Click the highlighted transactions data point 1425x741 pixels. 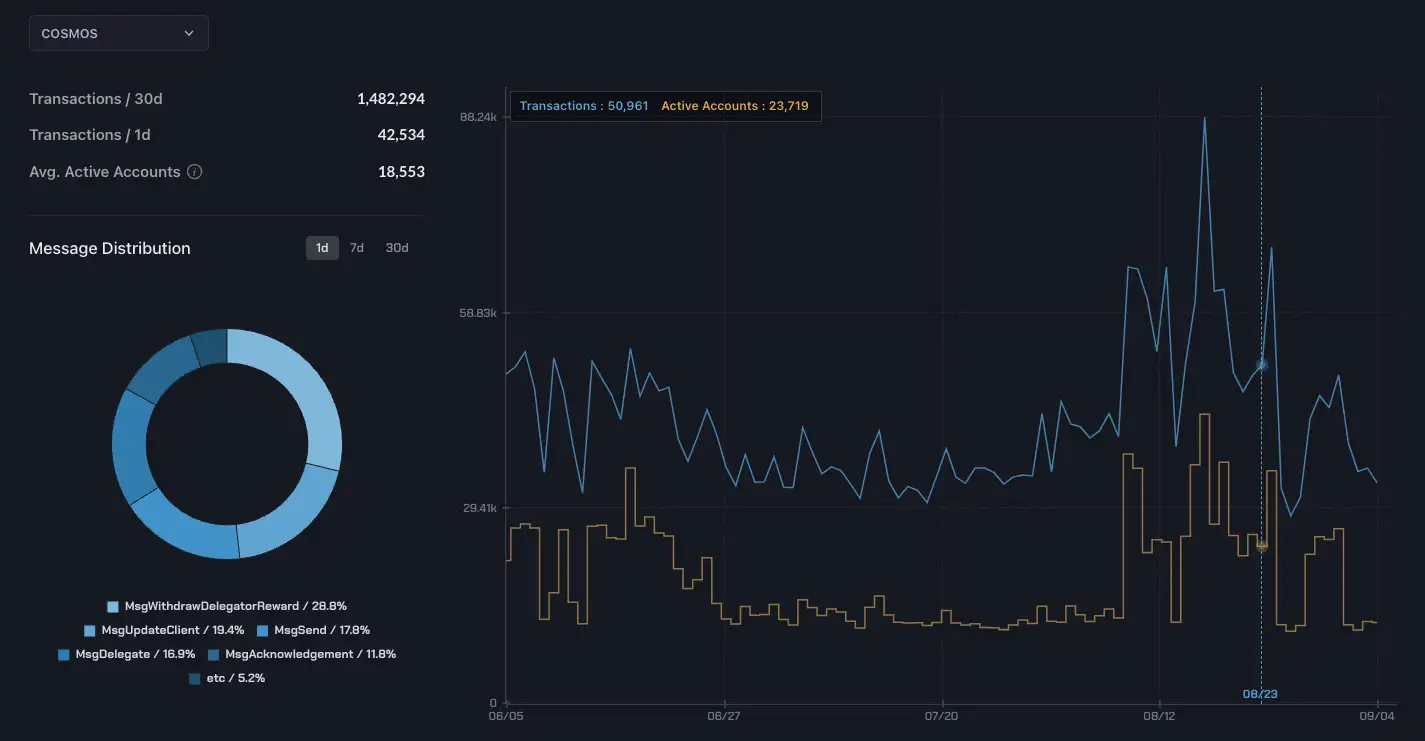[1260, 365]
